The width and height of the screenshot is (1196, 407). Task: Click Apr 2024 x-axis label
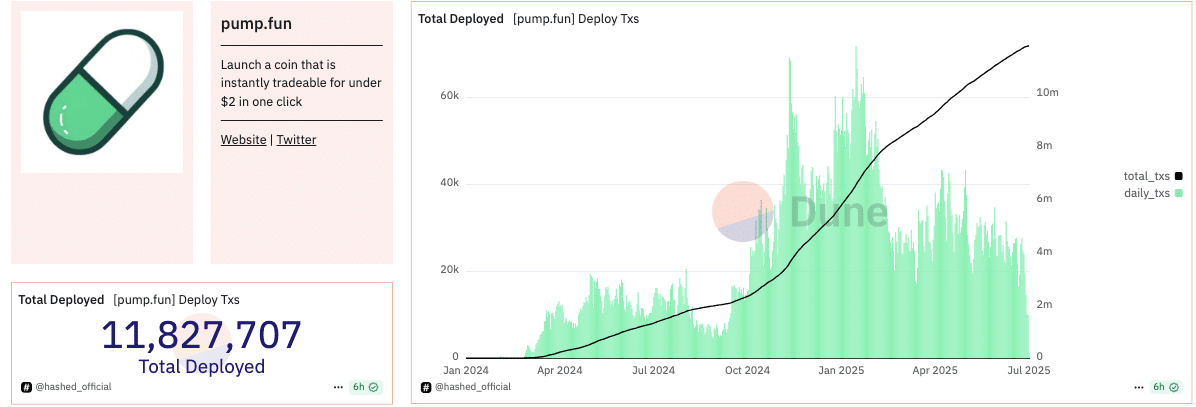560,371
